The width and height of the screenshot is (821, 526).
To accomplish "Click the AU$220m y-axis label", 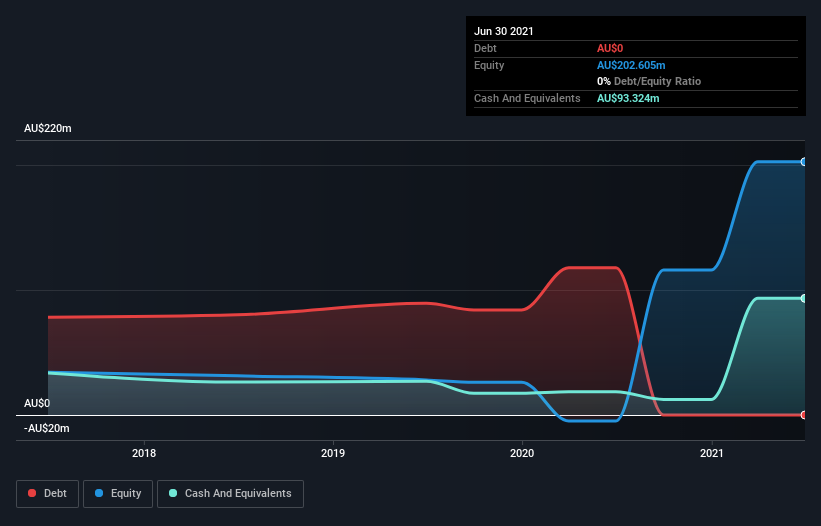I will click(48, 128).
